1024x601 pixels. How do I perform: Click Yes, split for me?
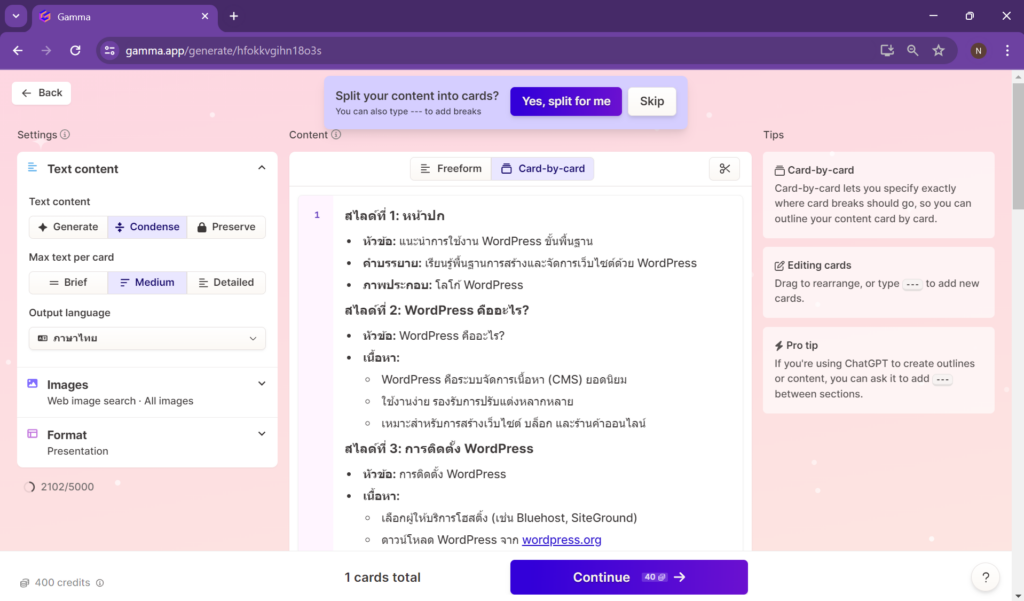coord(566,101)
